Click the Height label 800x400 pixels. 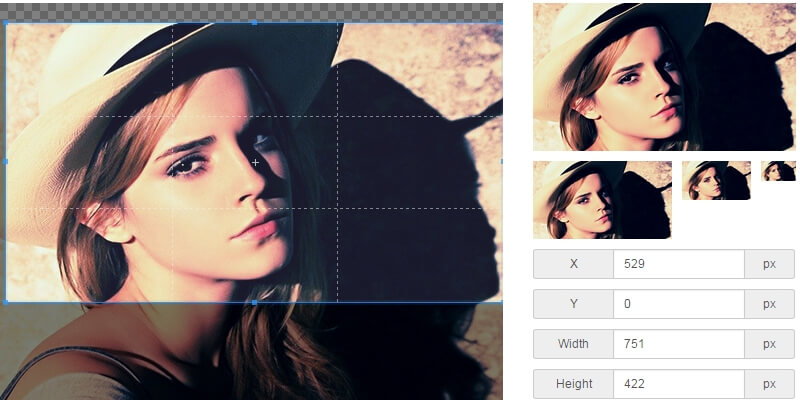pyautogui.click(x=573, y=384)
